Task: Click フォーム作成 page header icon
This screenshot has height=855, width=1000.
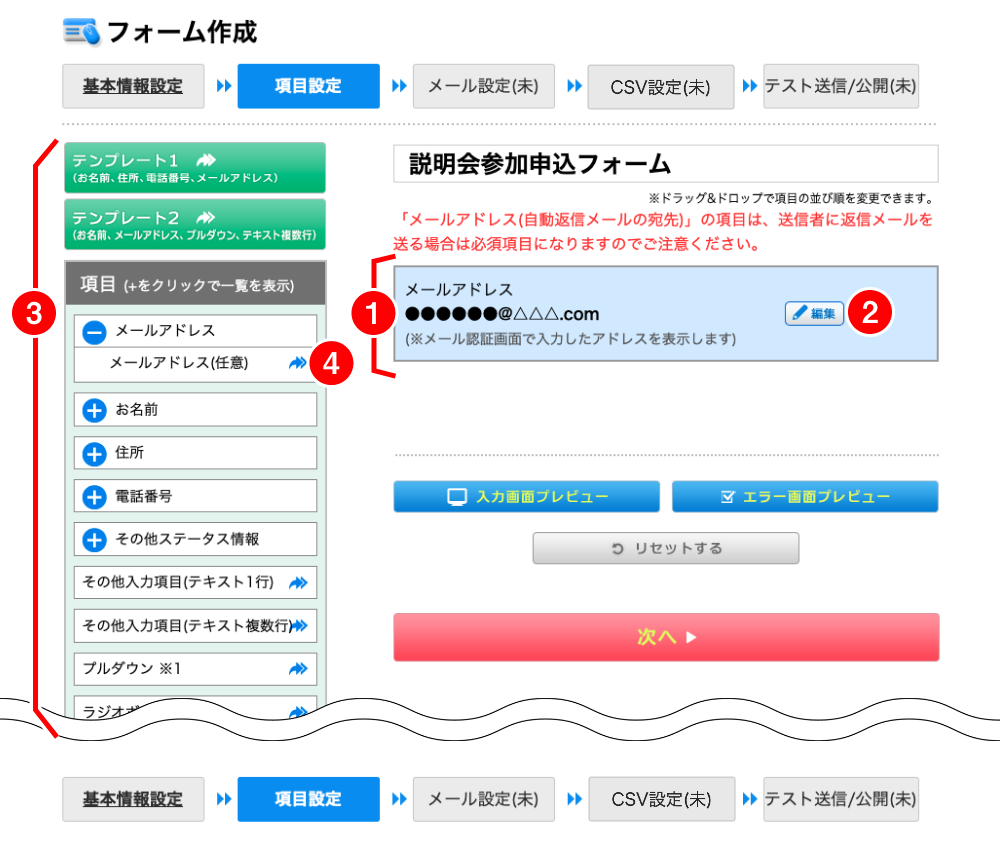Action: click(x=82, y=32)
